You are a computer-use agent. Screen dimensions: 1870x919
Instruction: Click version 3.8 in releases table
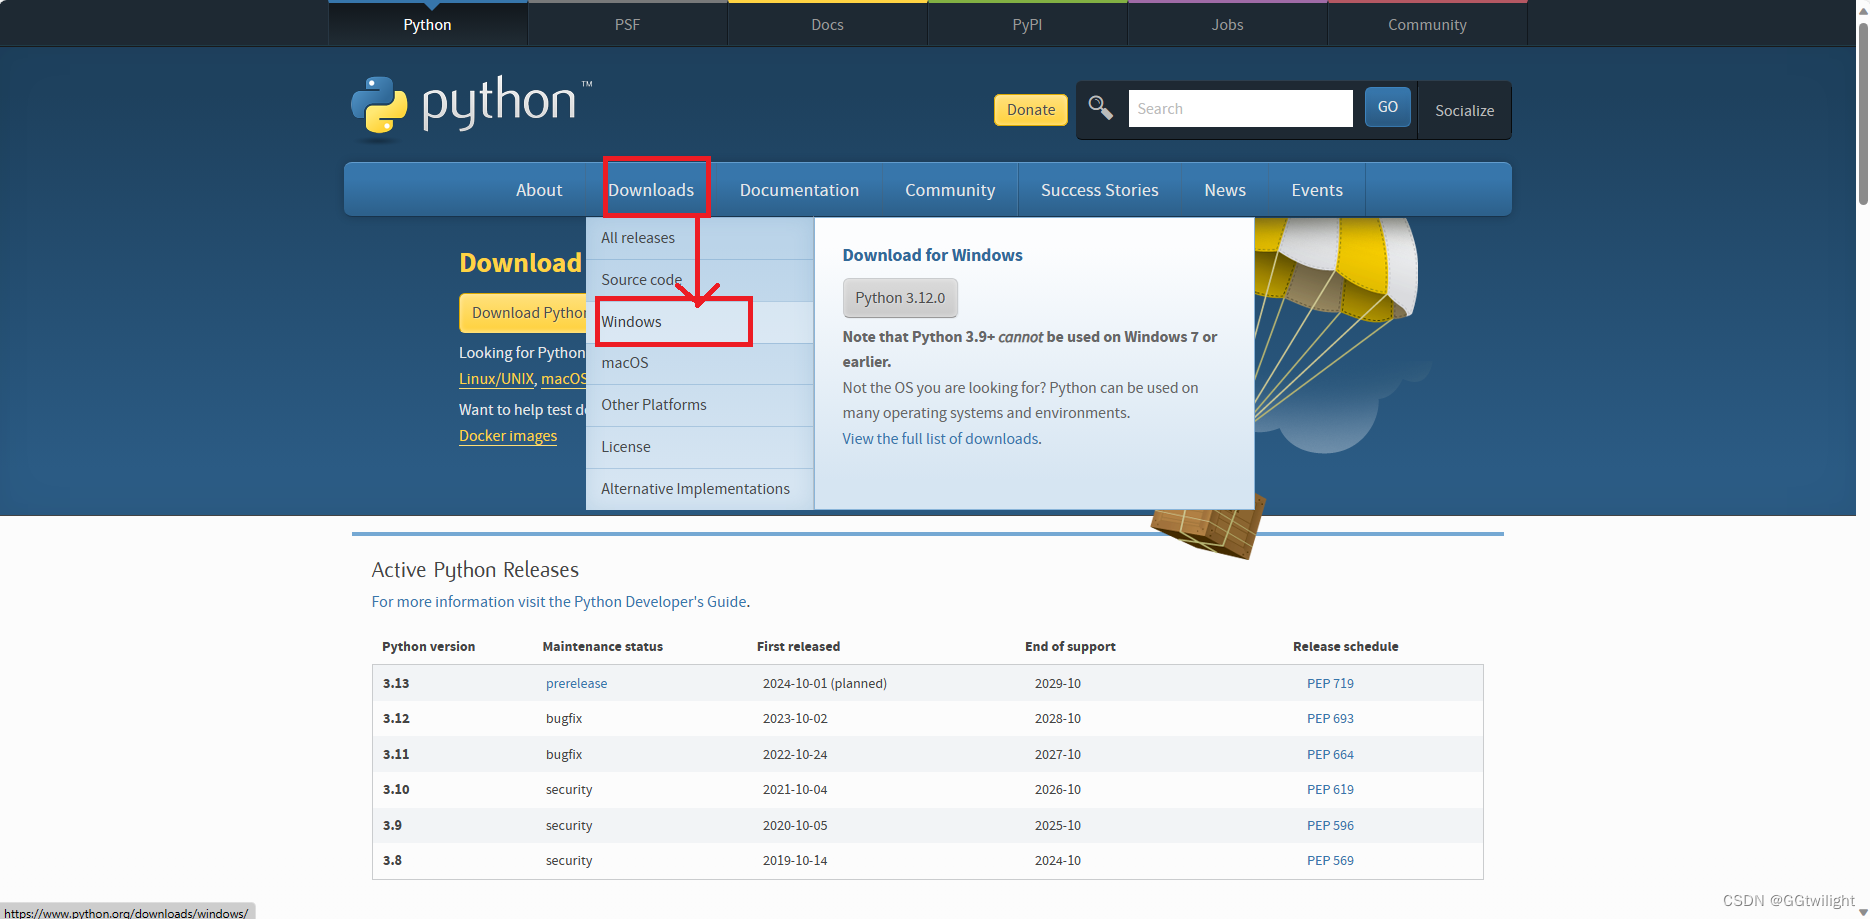pyautogui.click(x=392, y=861)
